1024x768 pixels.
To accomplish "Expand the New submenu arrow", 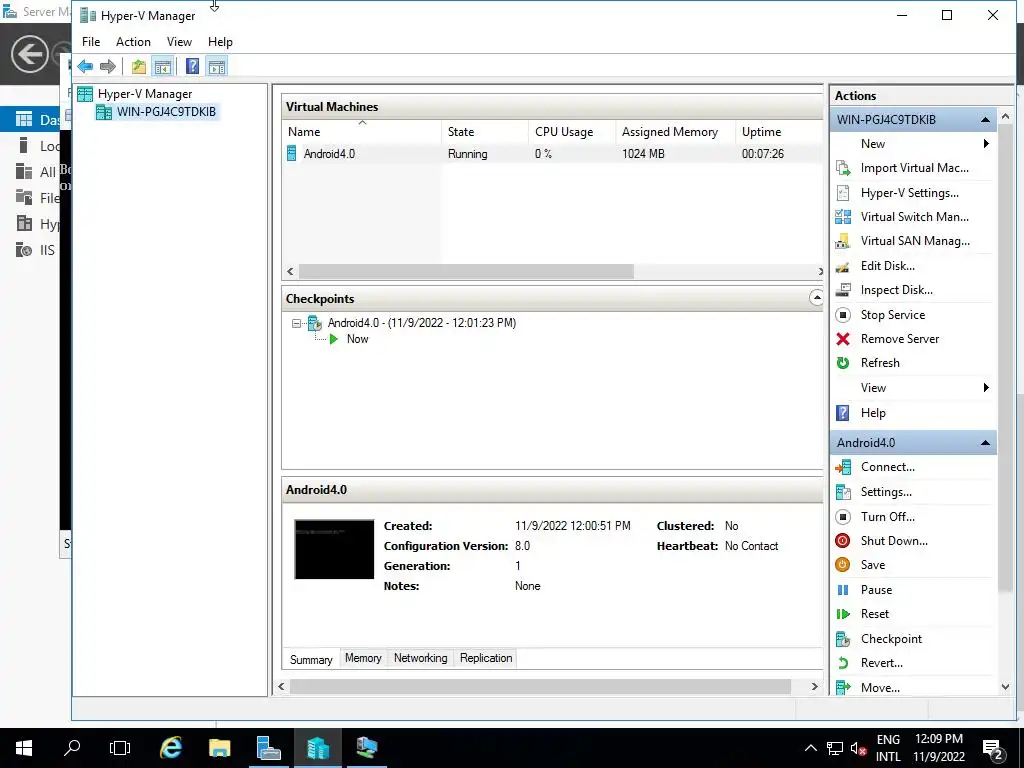I will coord(986,144).
